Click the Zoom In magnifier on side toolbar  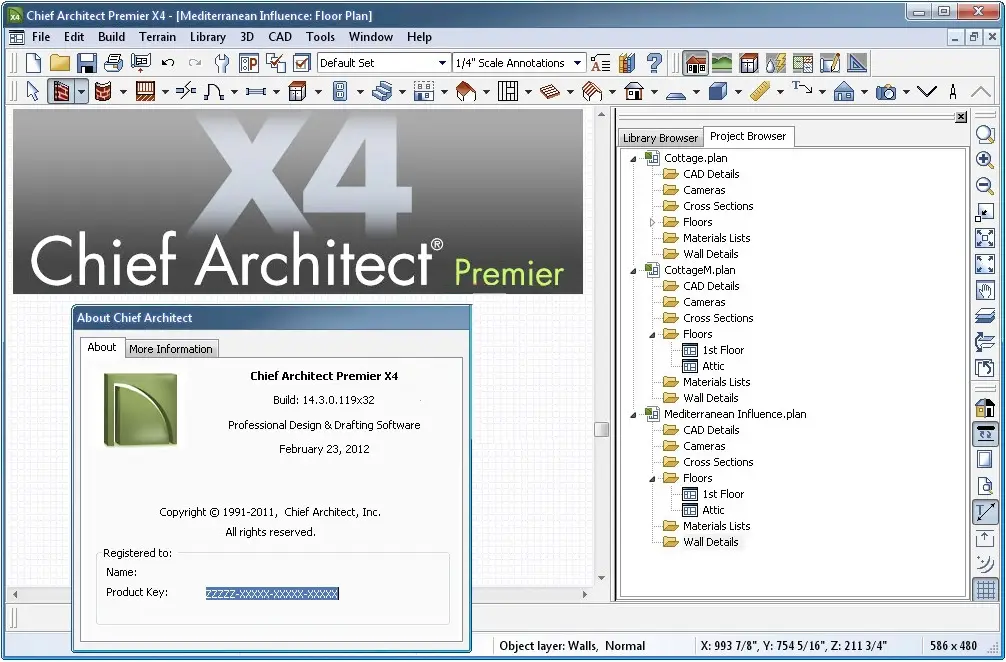985,160
